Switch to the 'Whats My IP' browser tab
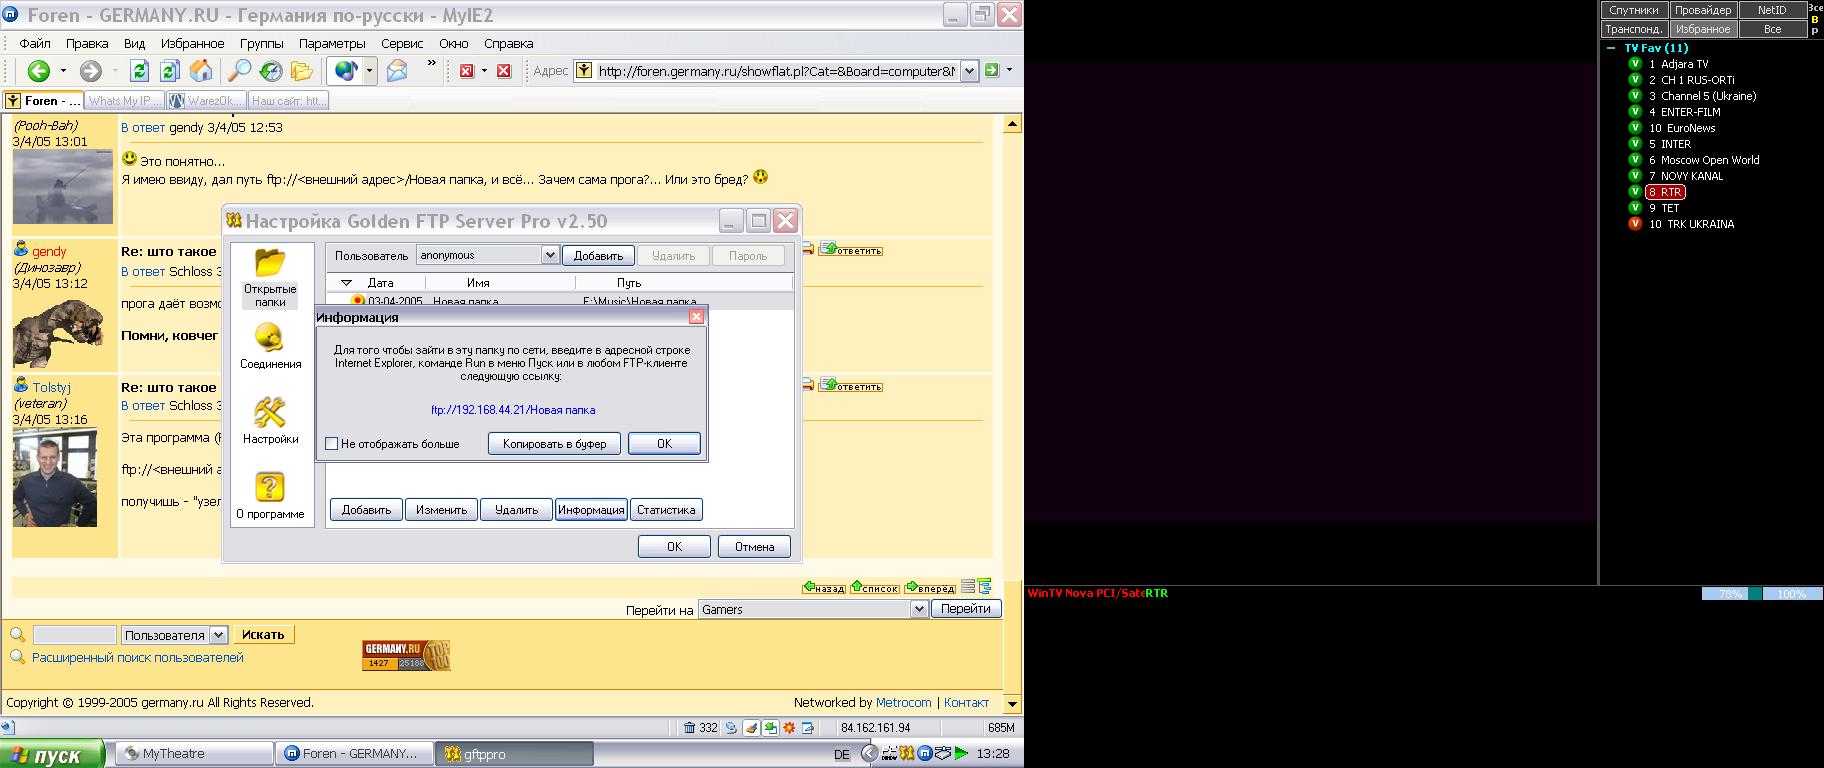The height and width of the screenshot is (768, 1824). coord(124,101)
